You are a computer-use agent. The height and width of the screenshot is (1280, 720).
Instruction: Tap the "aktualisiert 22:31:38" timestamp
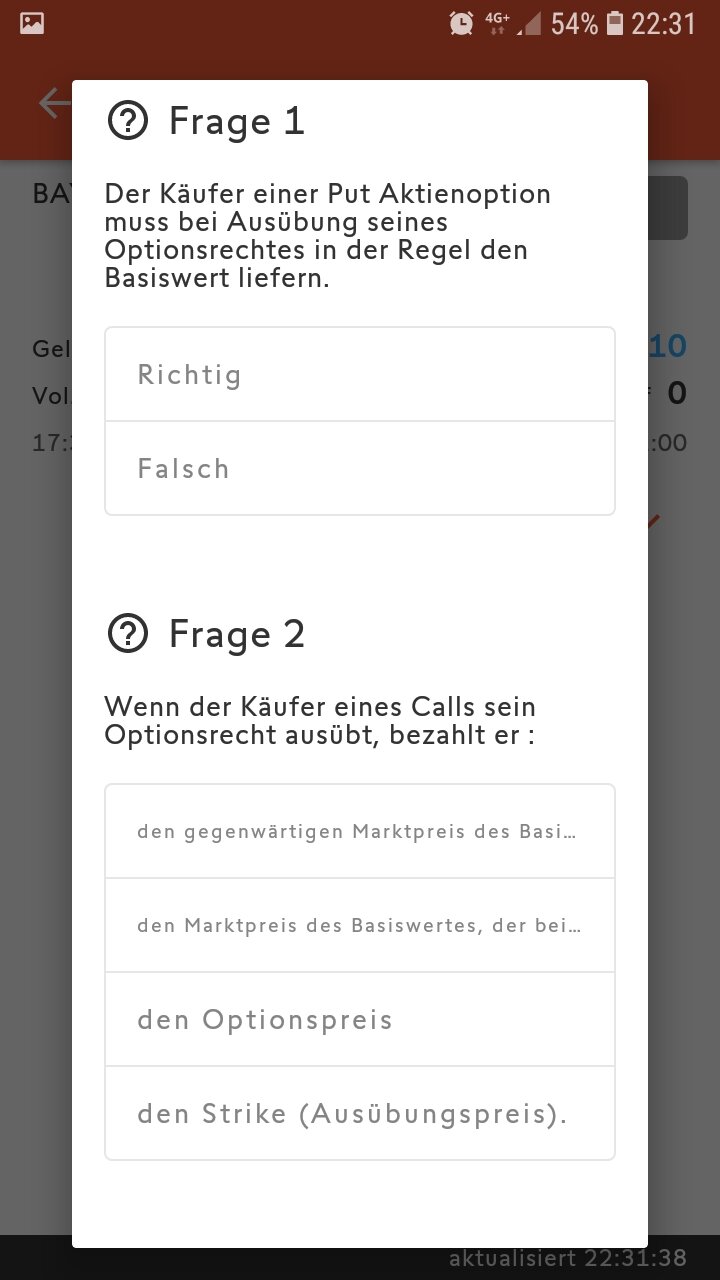[567, 1258]
